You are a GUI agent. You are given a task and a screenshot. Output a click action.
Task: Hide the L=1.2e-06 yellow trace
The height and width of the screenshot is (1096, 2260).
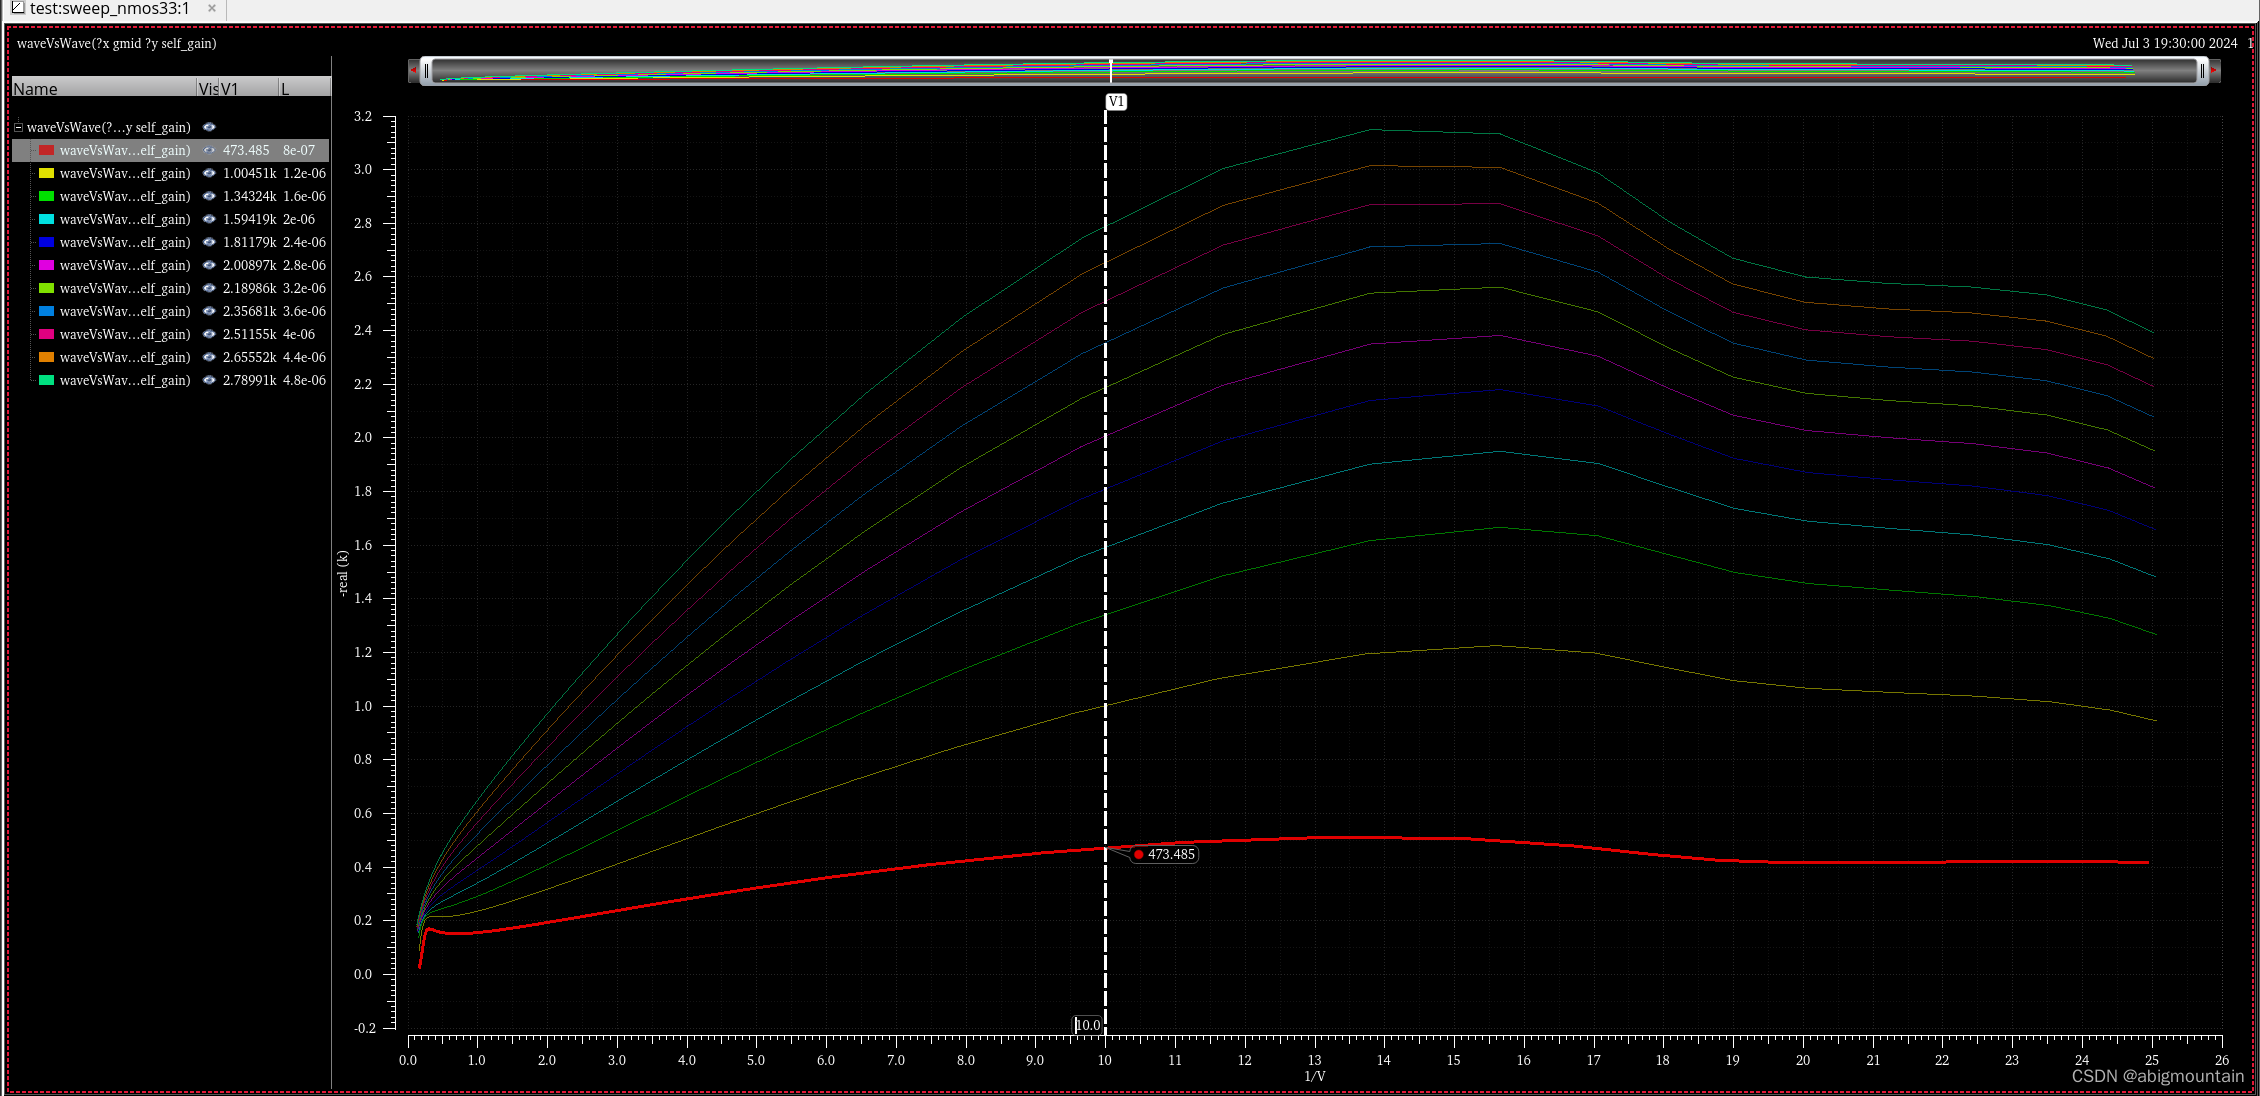(209, 173)
